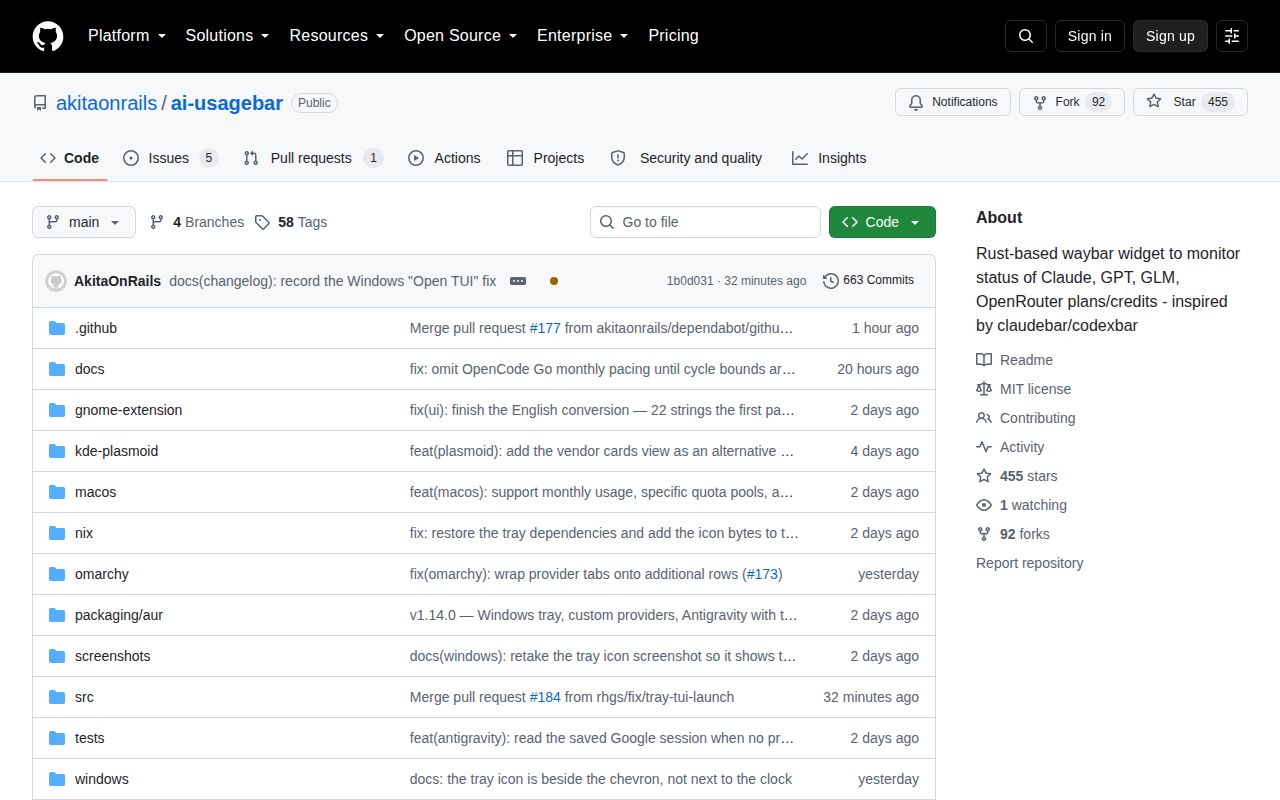Expand commit message ellipsis button

[518, 281]
